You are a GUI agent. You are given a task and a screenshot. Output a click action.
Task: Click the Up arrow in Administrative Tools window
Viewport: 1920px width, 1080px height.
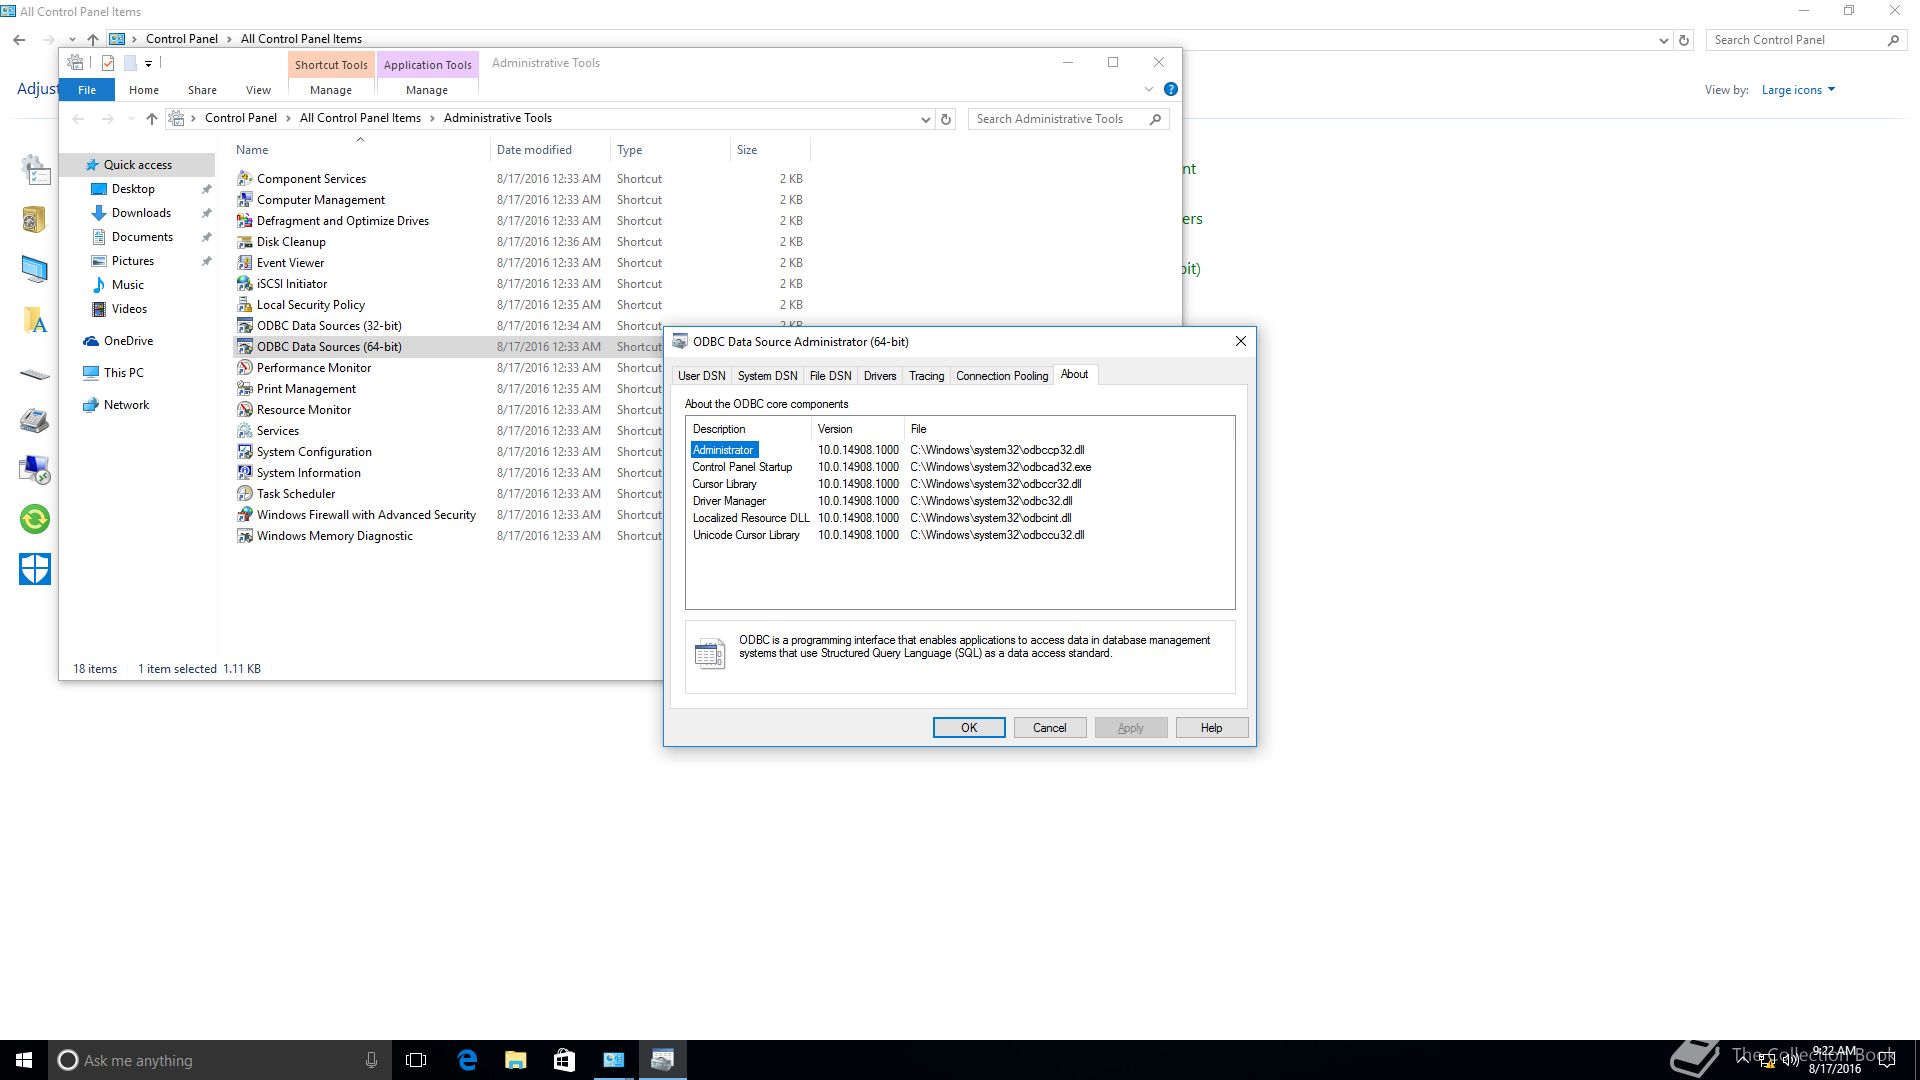[x=152, y=119]
